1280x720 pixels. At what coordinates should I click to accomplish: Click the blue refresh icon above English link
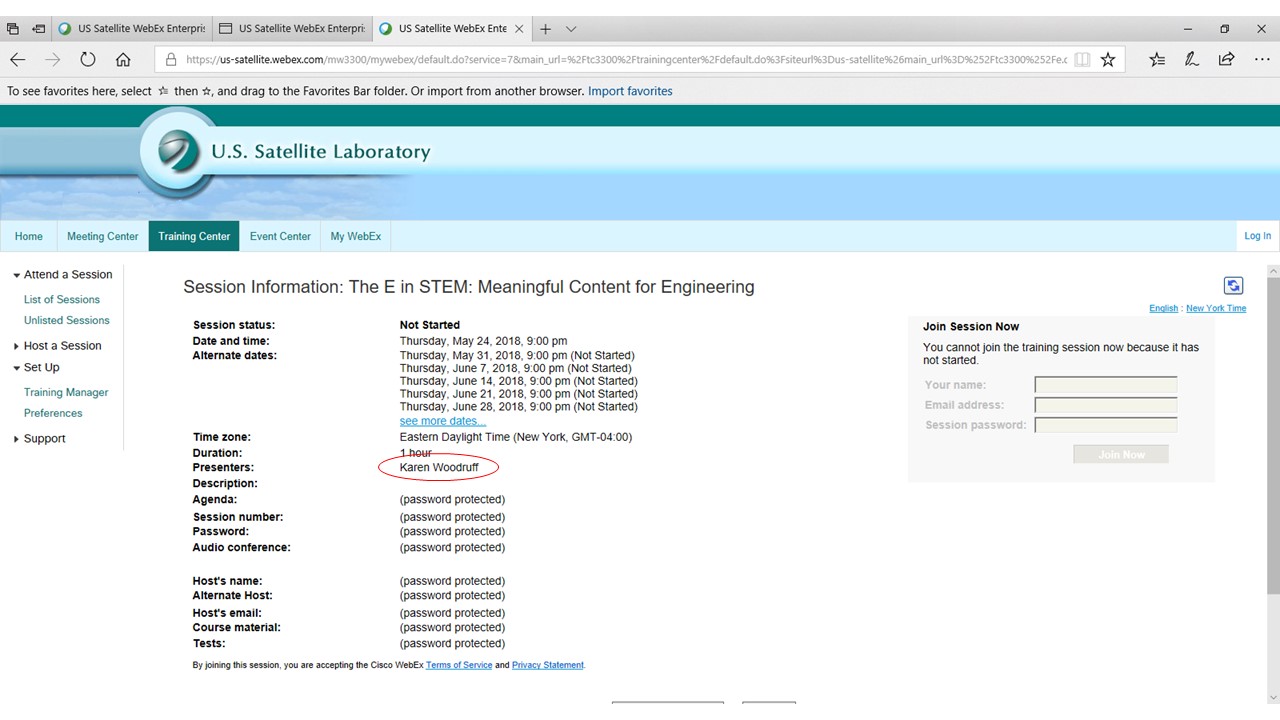click(1233, 286)
